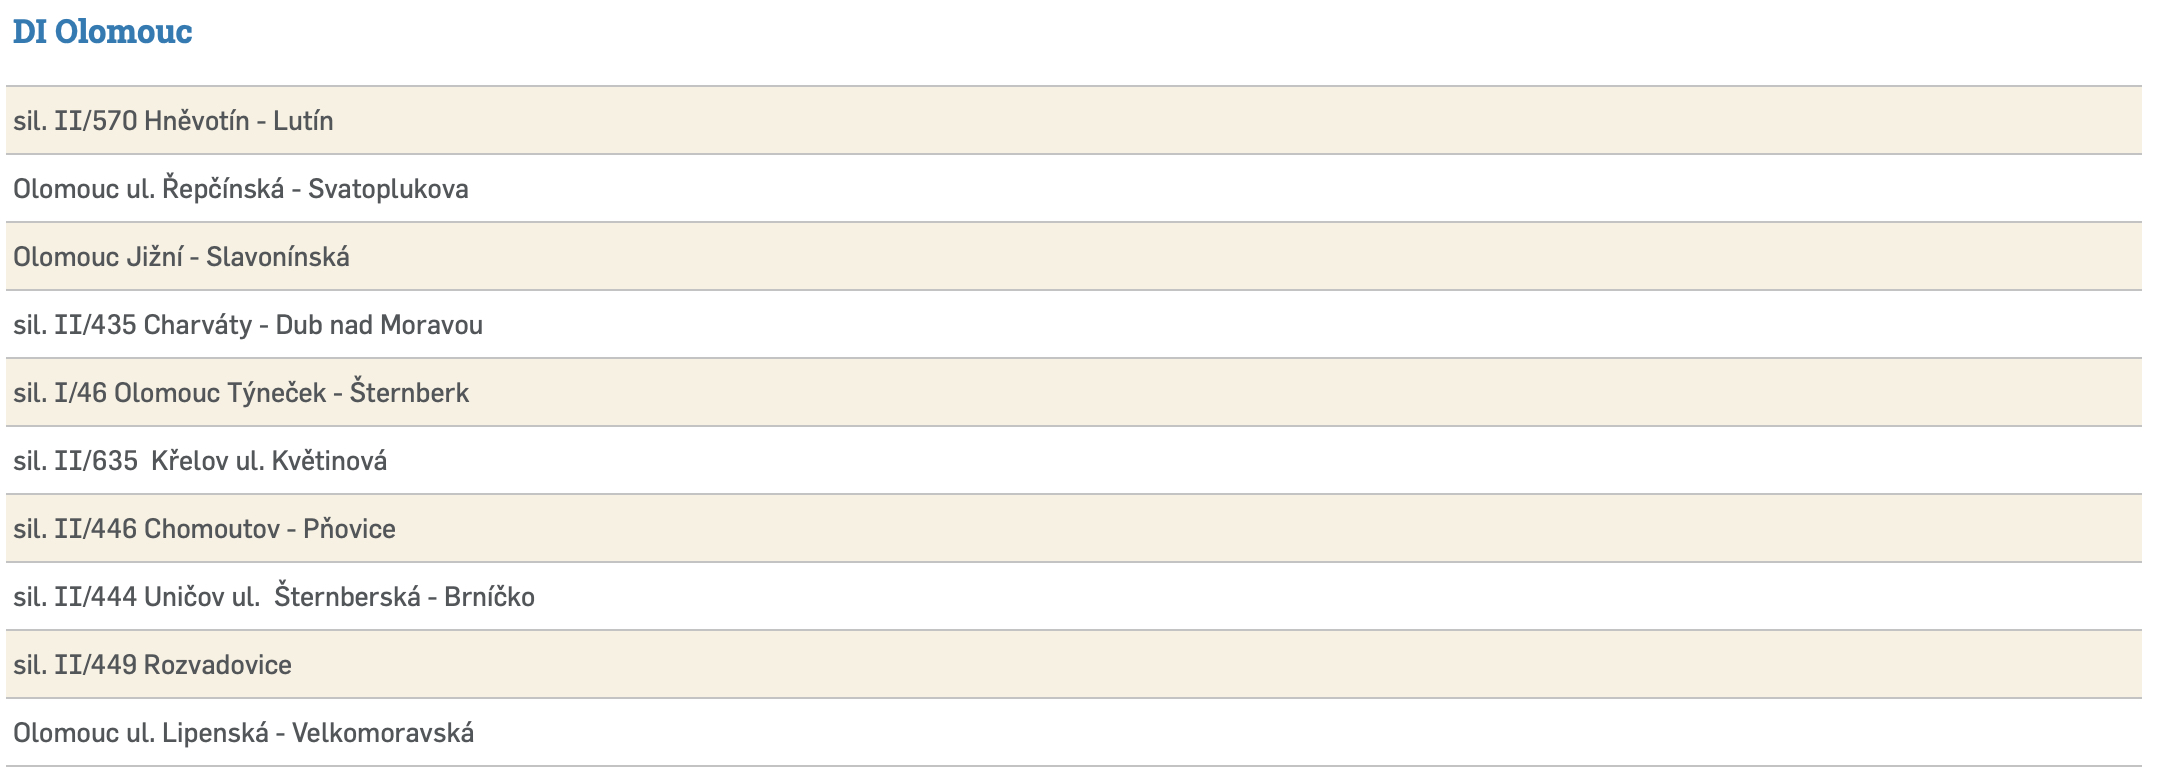Click the word "Brníčko"
The width and height of the screenshot is (2158, 784).
click(489, 597)
